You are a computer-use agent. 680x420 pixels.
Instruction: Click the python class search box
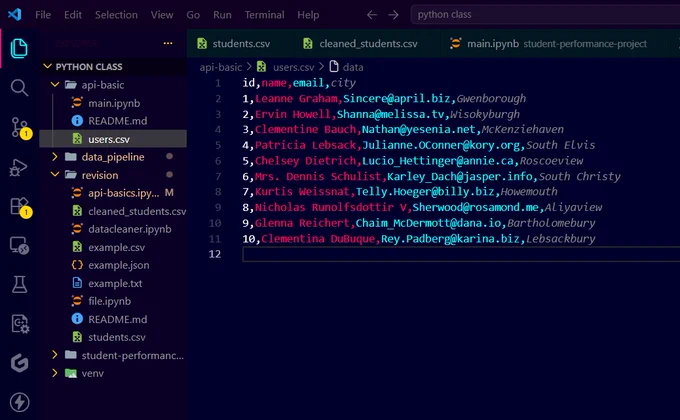(x=546, y=15)
